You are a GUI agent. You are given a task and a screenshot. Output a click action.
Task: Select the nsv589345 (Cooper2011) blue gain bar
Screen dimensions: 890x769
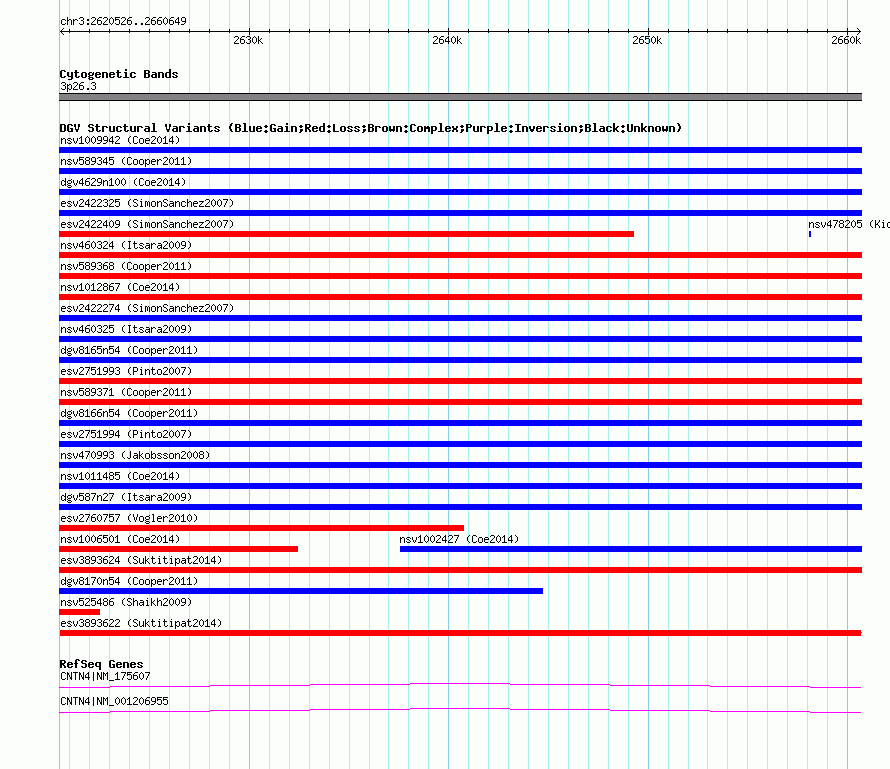point(460,171)
